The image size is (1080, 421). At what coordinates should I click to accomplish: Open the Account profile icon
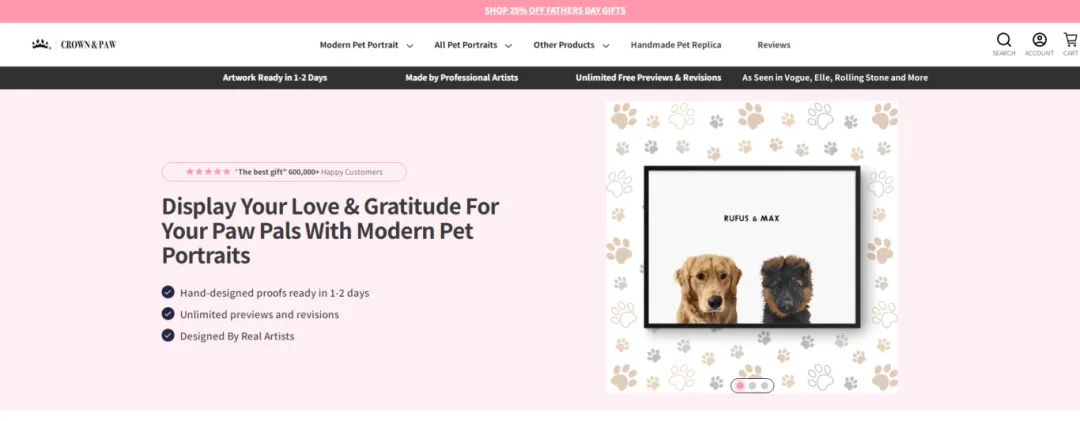coord(1039,40)
